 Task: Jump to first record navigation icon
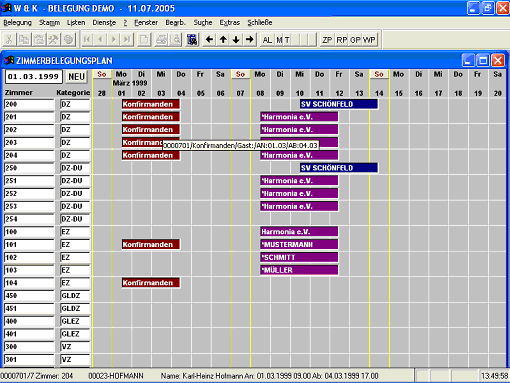point(87,40)
